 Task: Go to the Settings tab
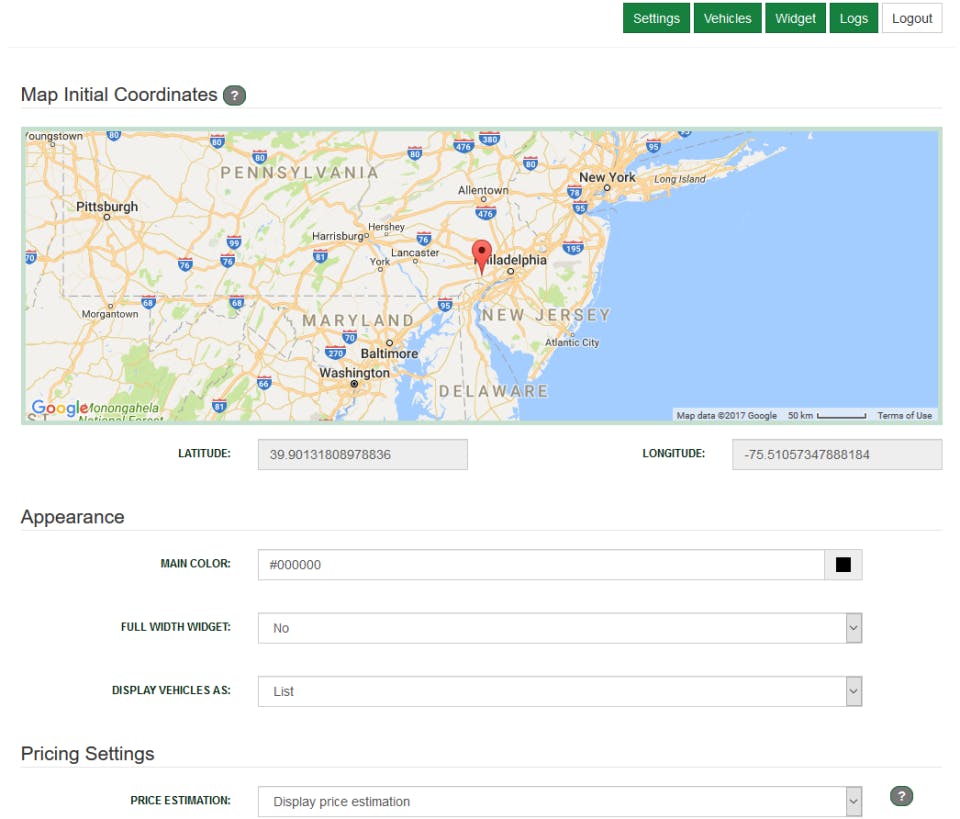[x=656, y=18]
